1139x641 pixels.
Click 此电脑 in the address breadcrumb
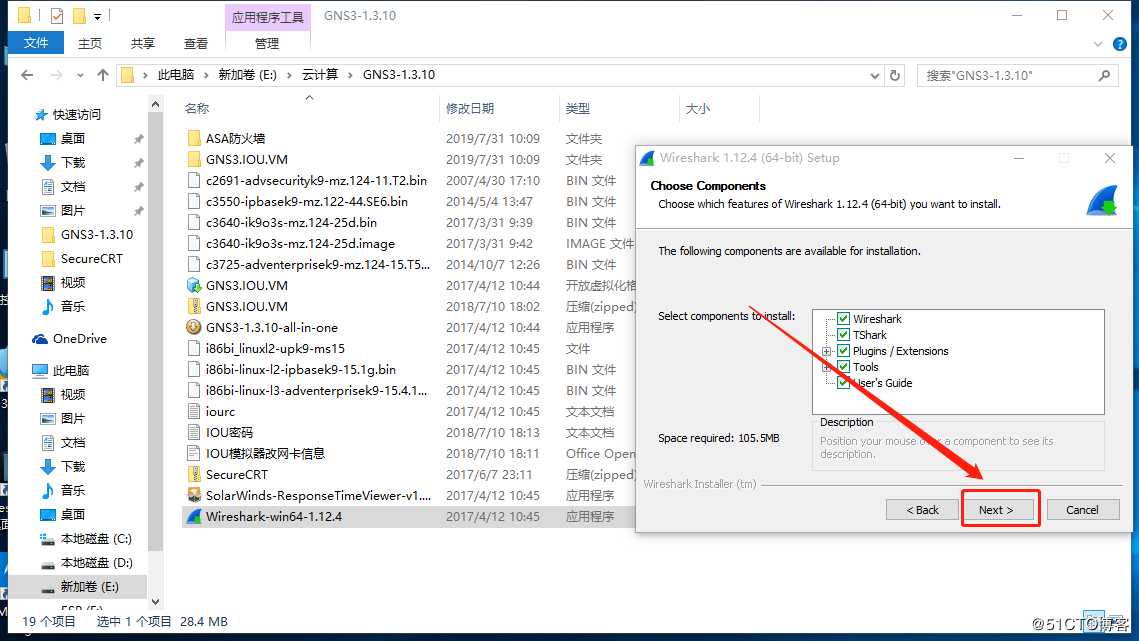176,75
